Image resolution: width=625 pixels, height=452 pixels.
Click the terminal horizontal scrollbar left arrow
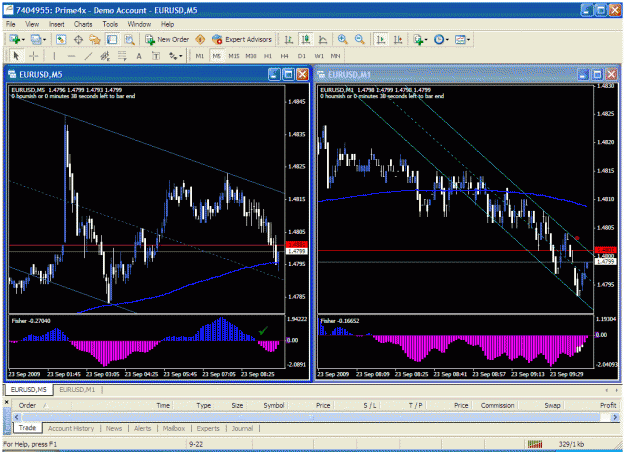point(16,417)
